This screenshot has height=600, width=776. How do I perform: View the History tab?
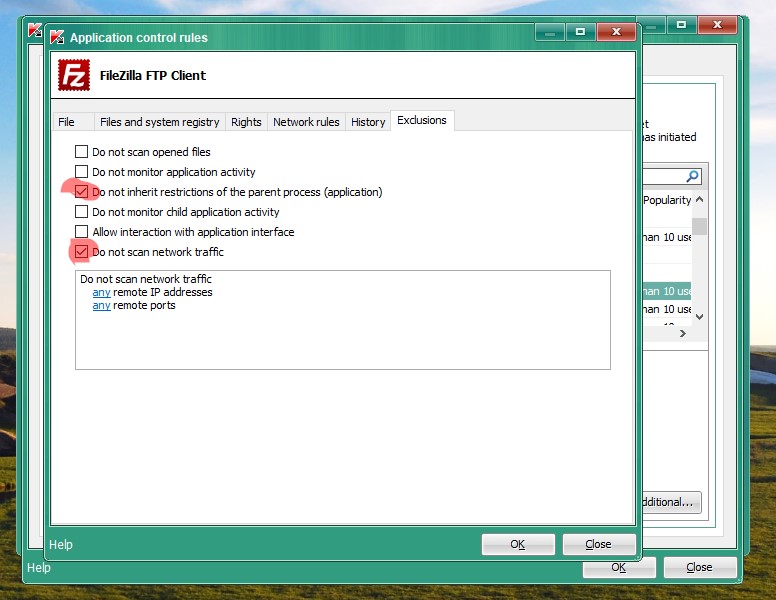pos(368,122)
